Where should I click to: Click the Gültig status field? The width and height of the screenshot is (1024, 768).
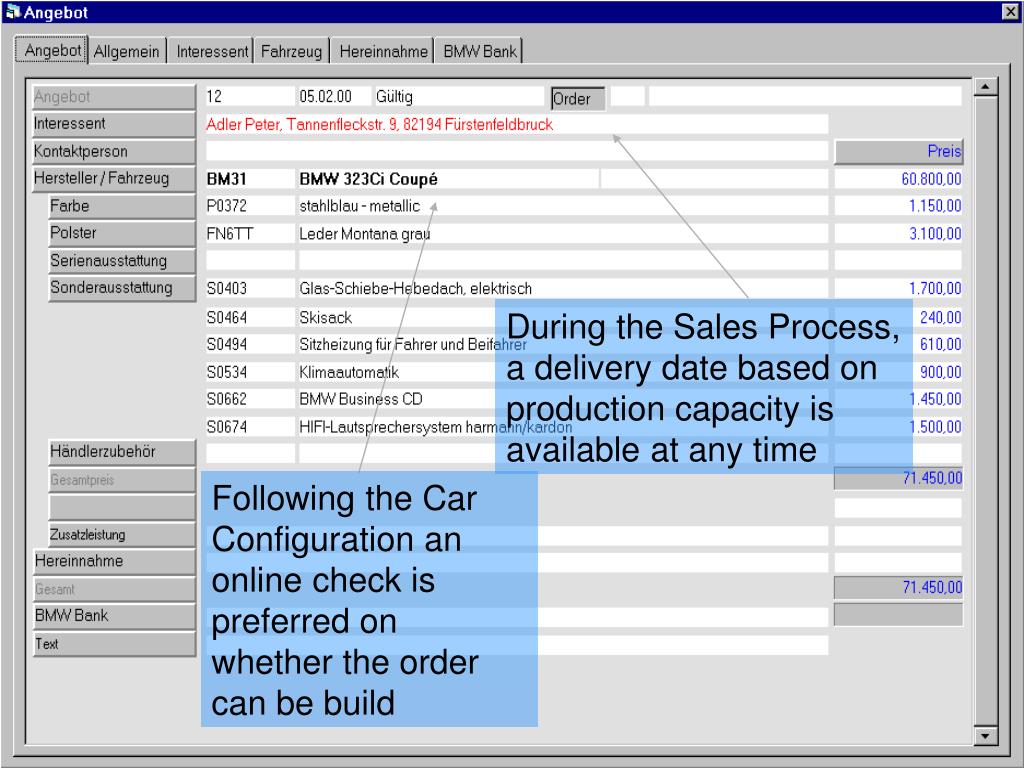point(458,97)
